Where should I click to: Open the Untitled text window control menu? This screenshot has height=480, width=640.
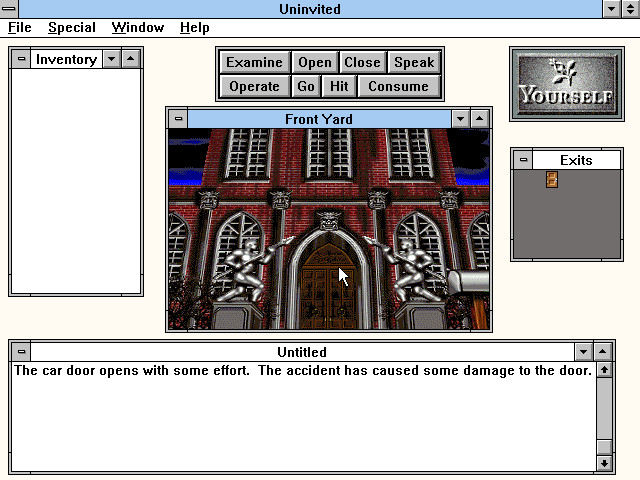point(21,351)
